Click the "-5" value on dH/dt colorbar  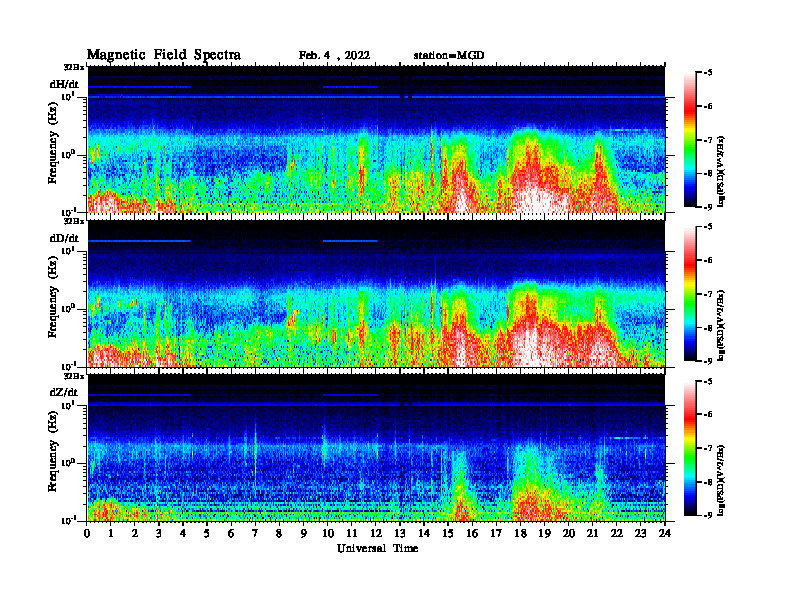point(708,73)
